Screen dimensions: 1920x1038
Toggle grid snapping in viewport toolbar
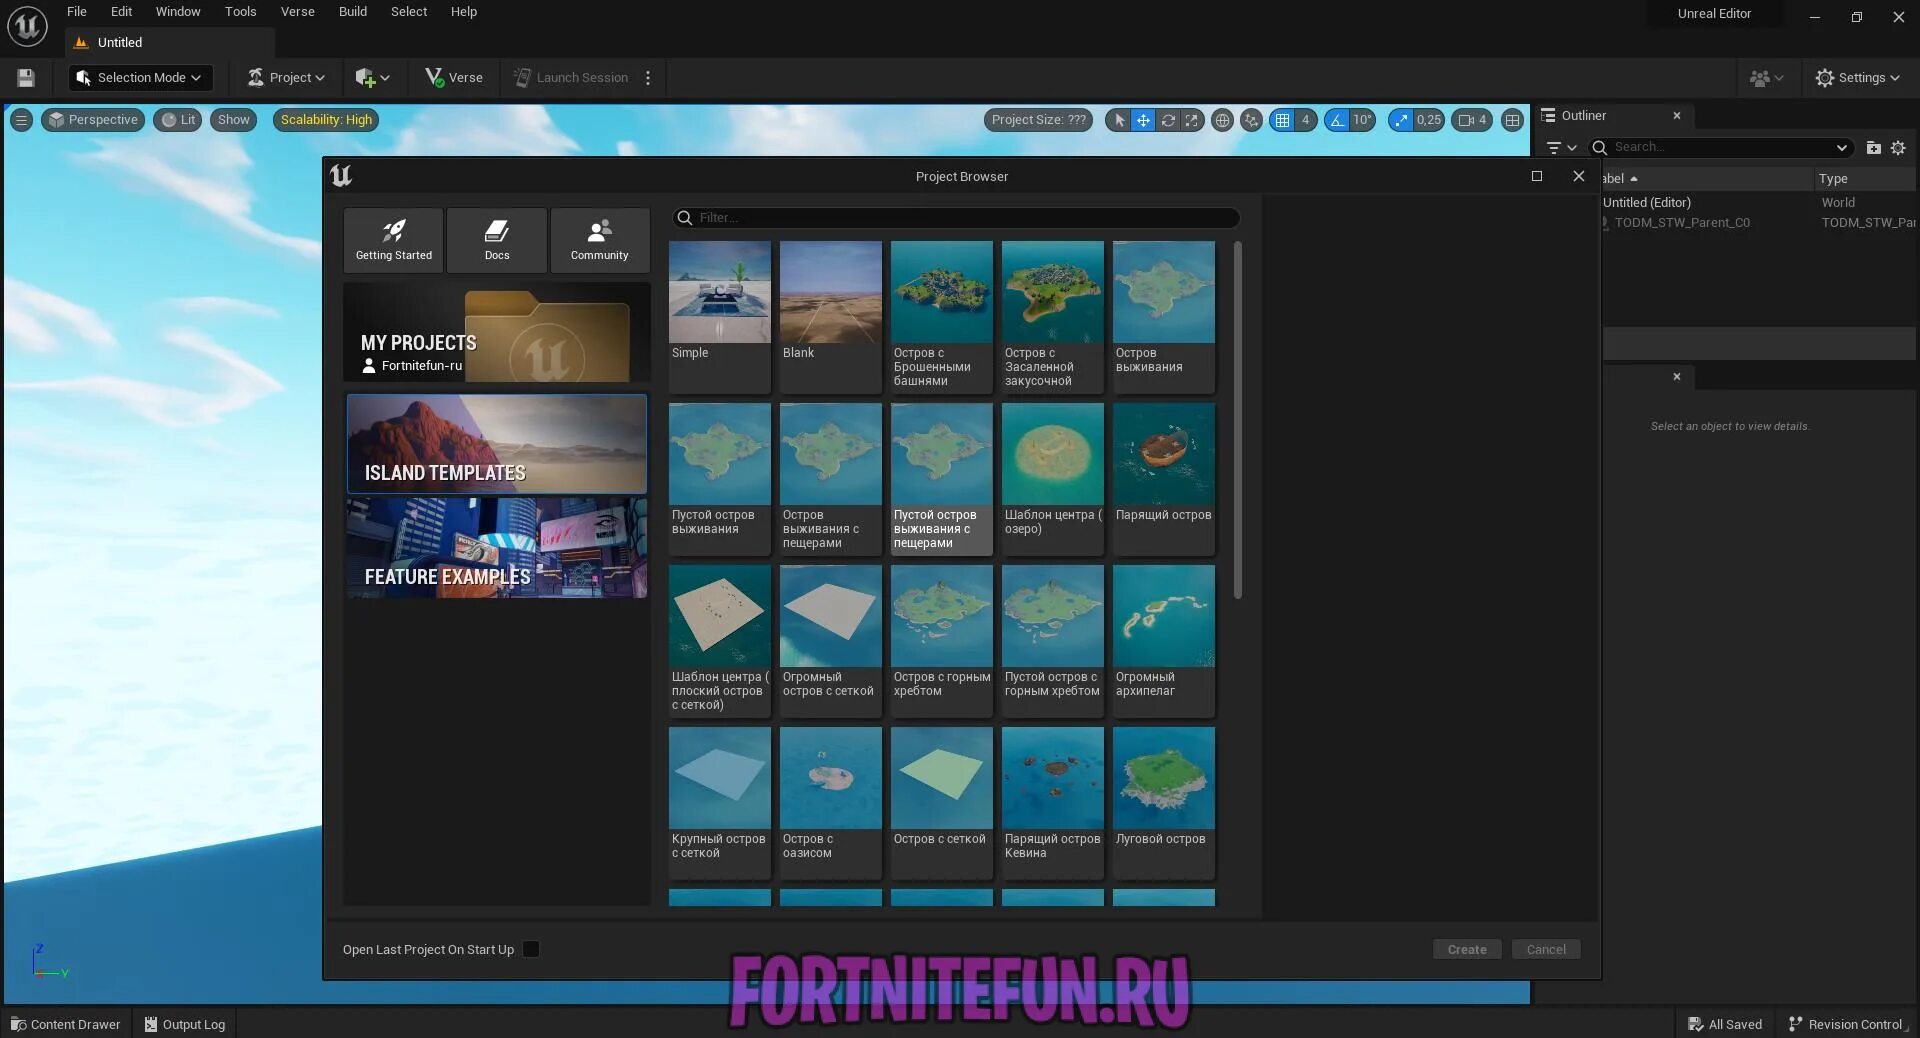click(x=1282, y=120)
